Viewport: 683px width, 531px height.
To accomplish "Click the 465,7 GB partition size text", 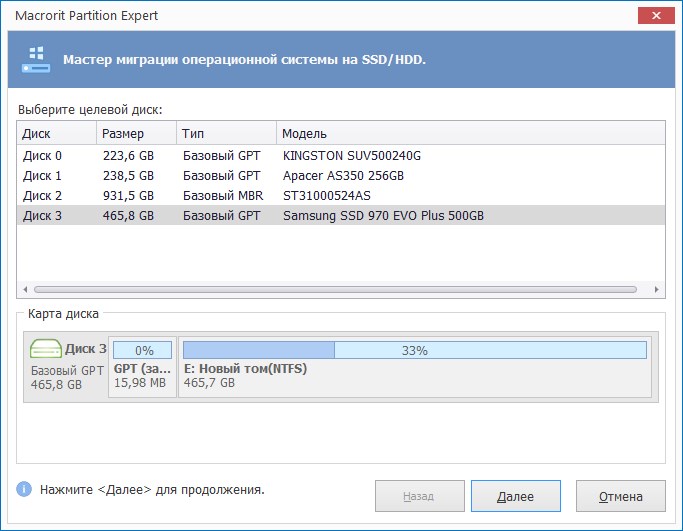I will 209,383.
